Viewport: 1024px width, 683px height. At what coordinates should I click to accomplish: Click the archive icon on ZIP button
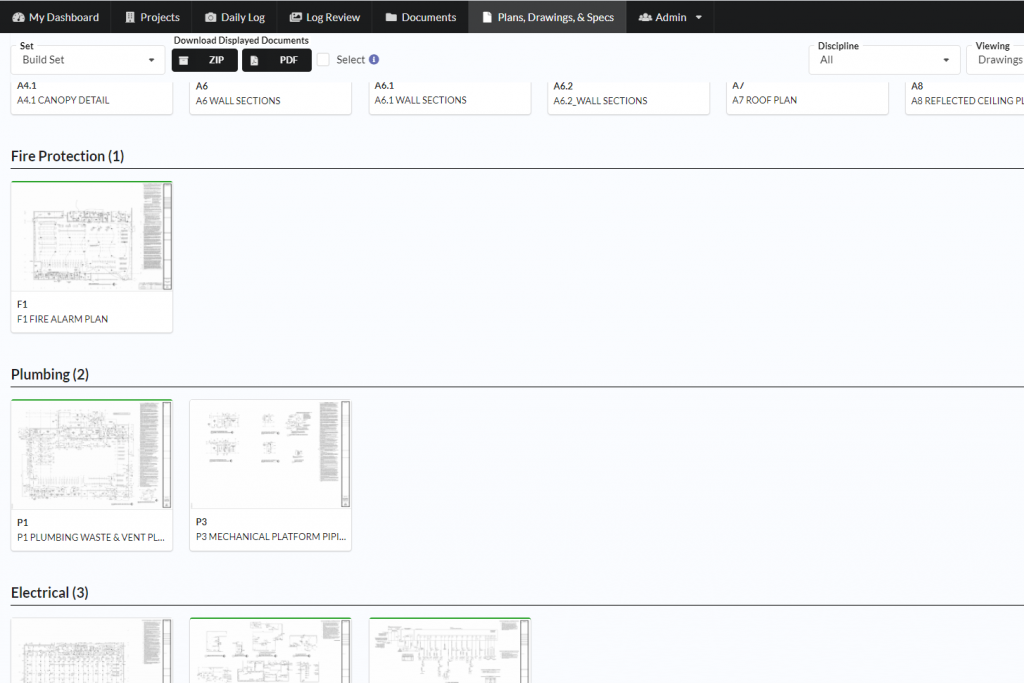coord(184,60)
